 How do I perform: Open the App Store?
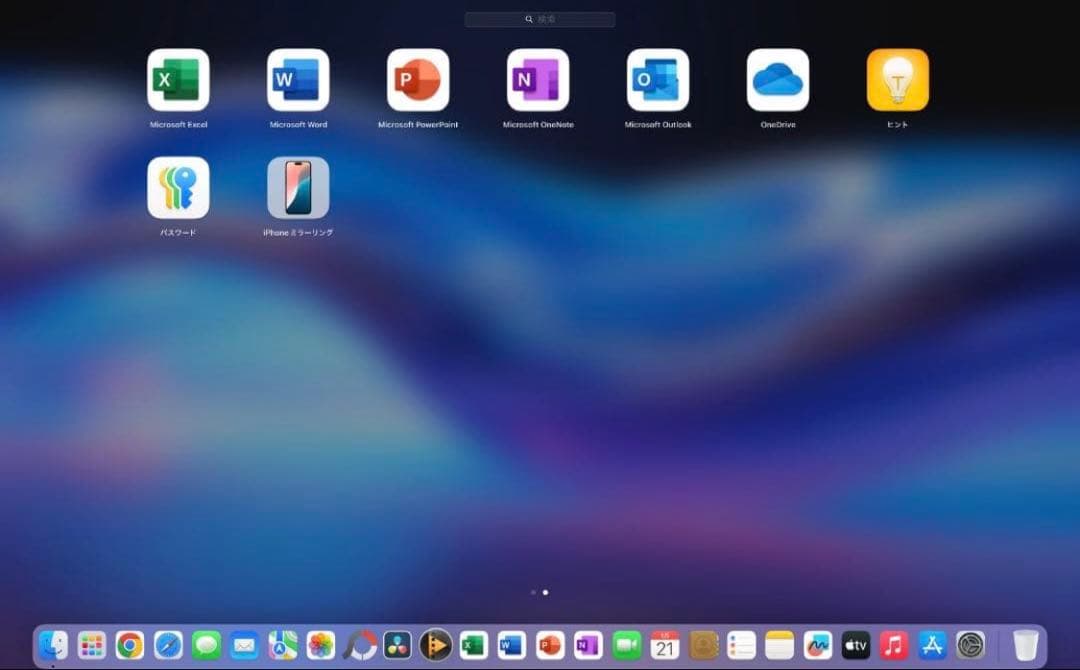click(x=932, y=645)
